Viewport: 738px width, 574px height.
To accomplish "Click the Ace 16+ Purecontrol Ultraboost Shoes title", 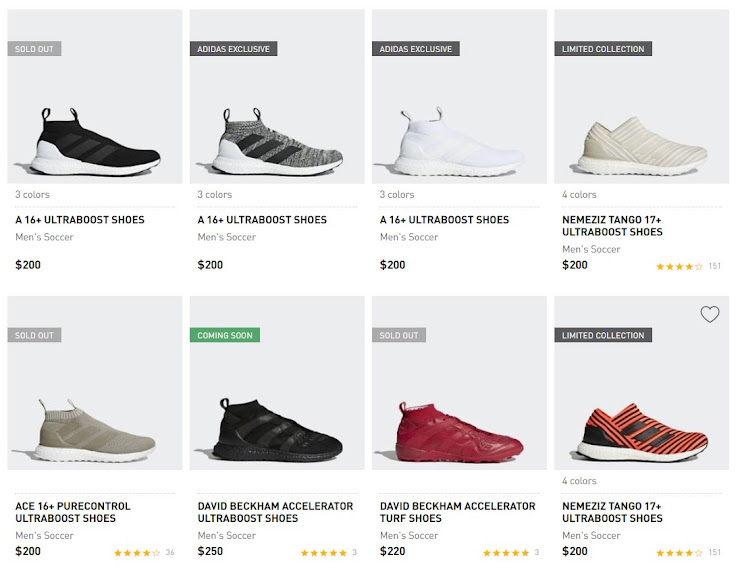I will click(x=73, y=512).
